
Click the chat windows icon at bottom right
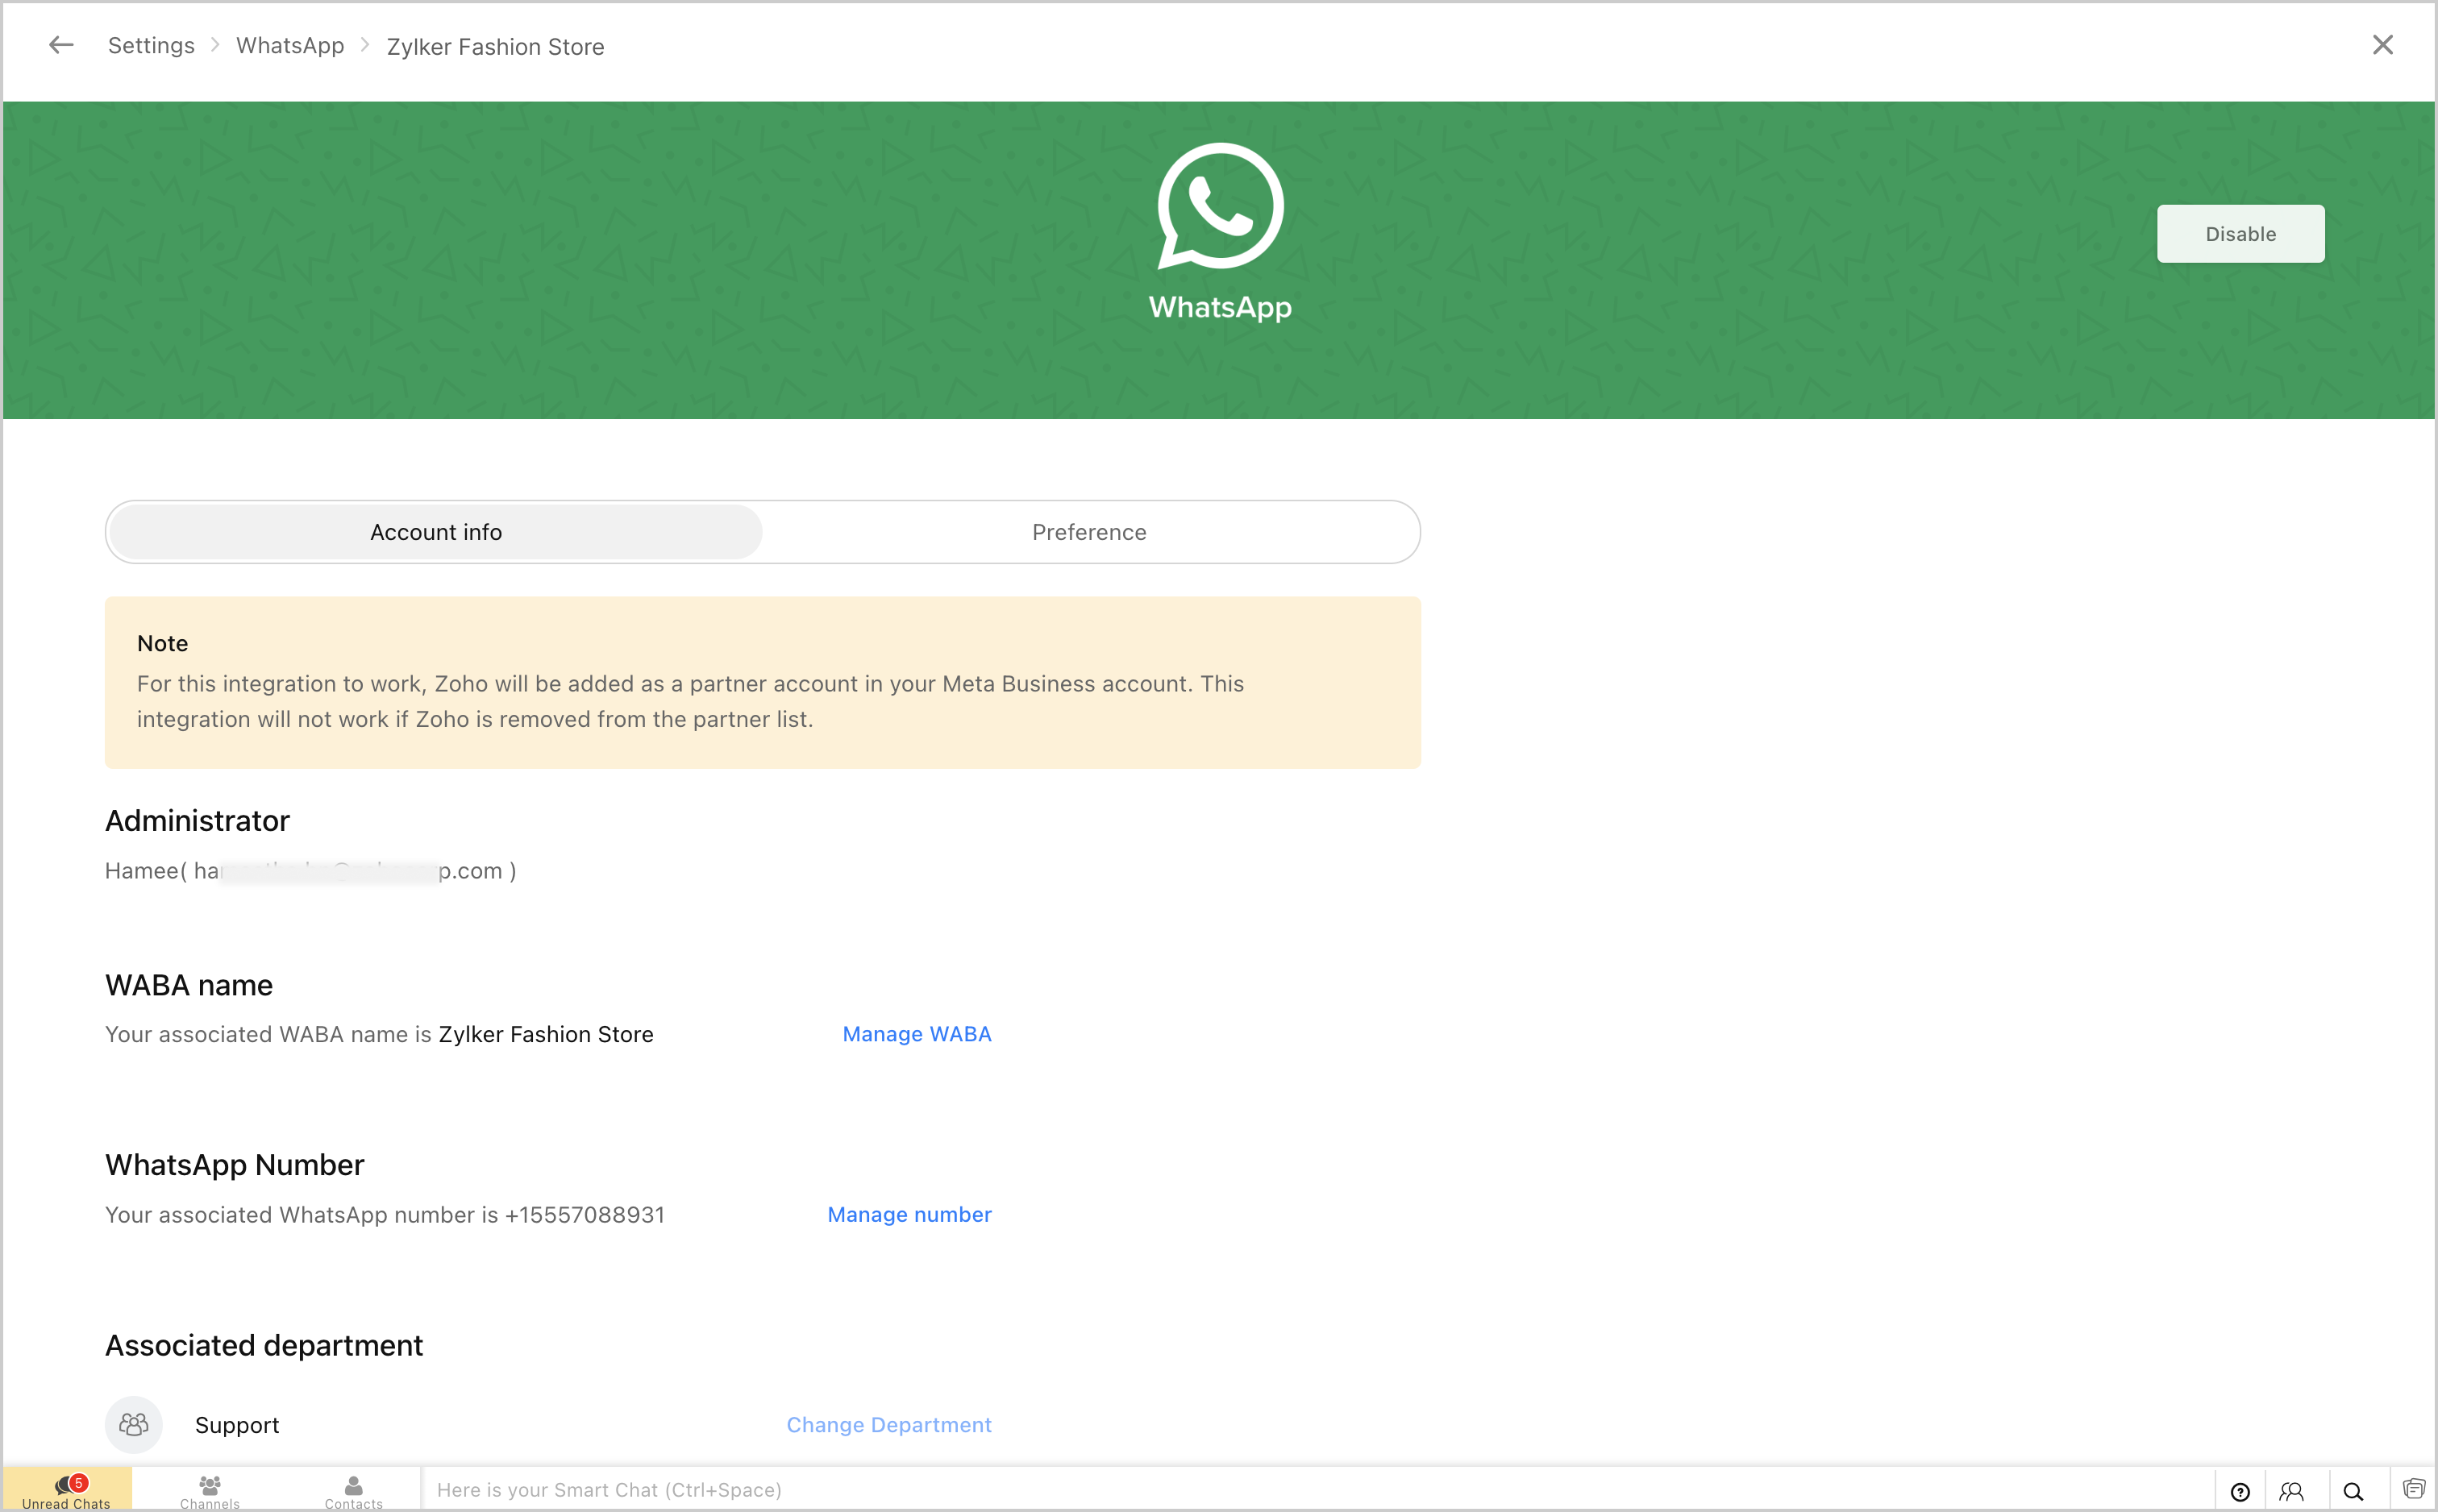click(2413, 1489)
